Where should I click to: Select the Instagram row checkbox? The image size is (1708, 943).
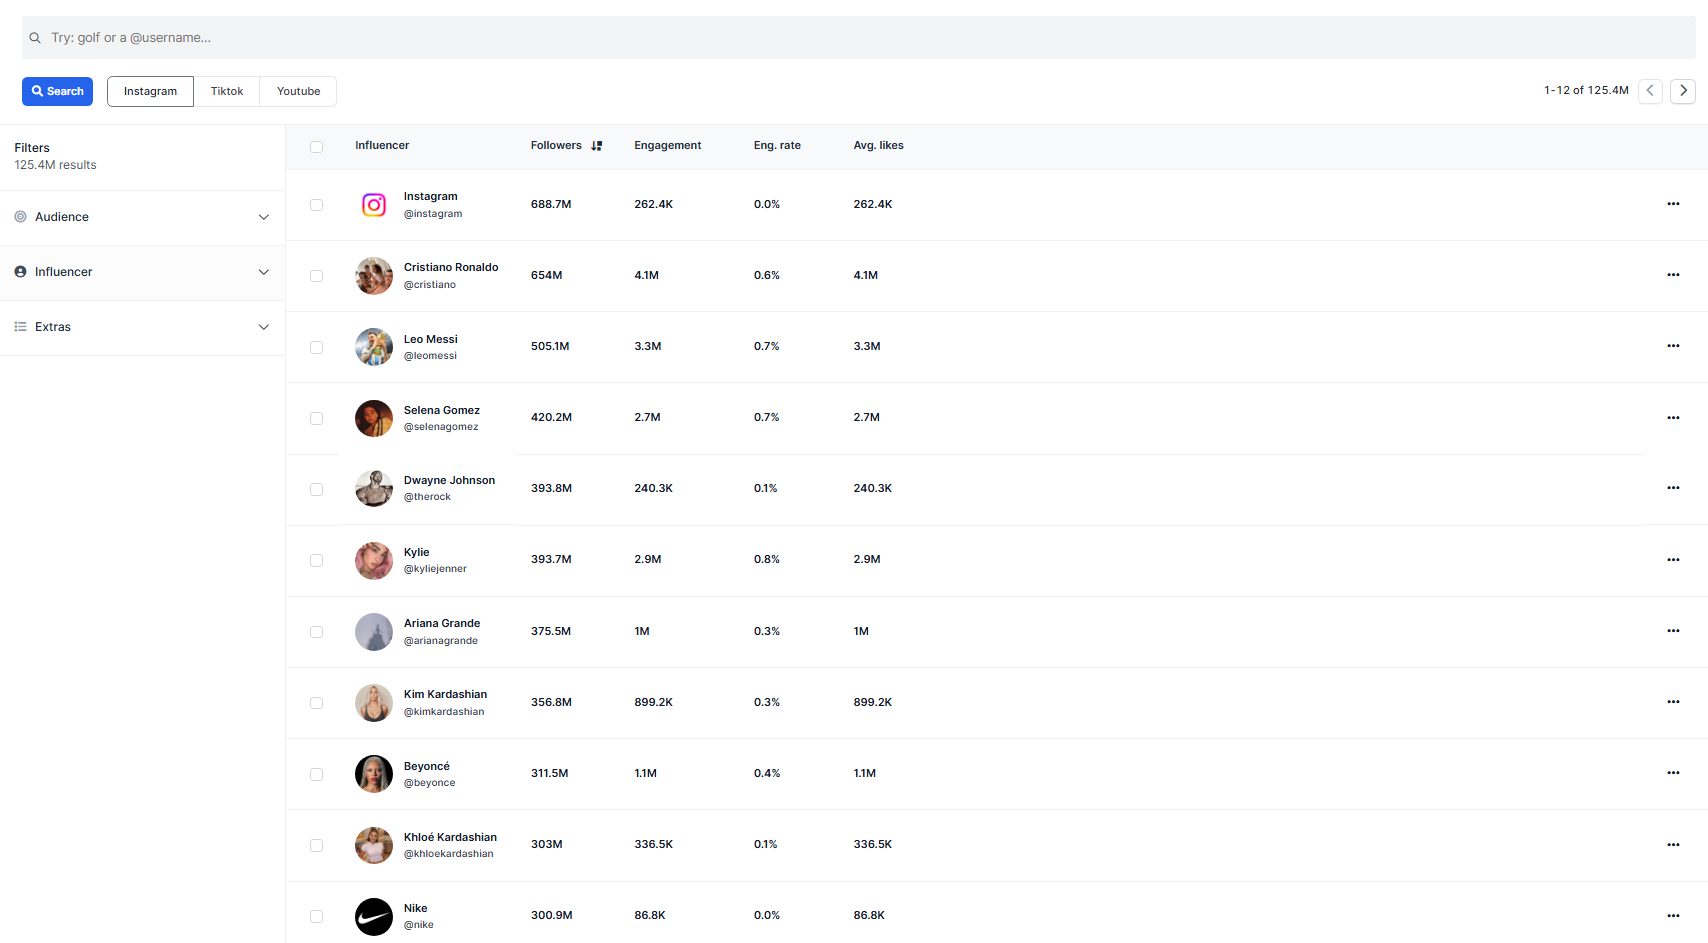pos(316,205)
